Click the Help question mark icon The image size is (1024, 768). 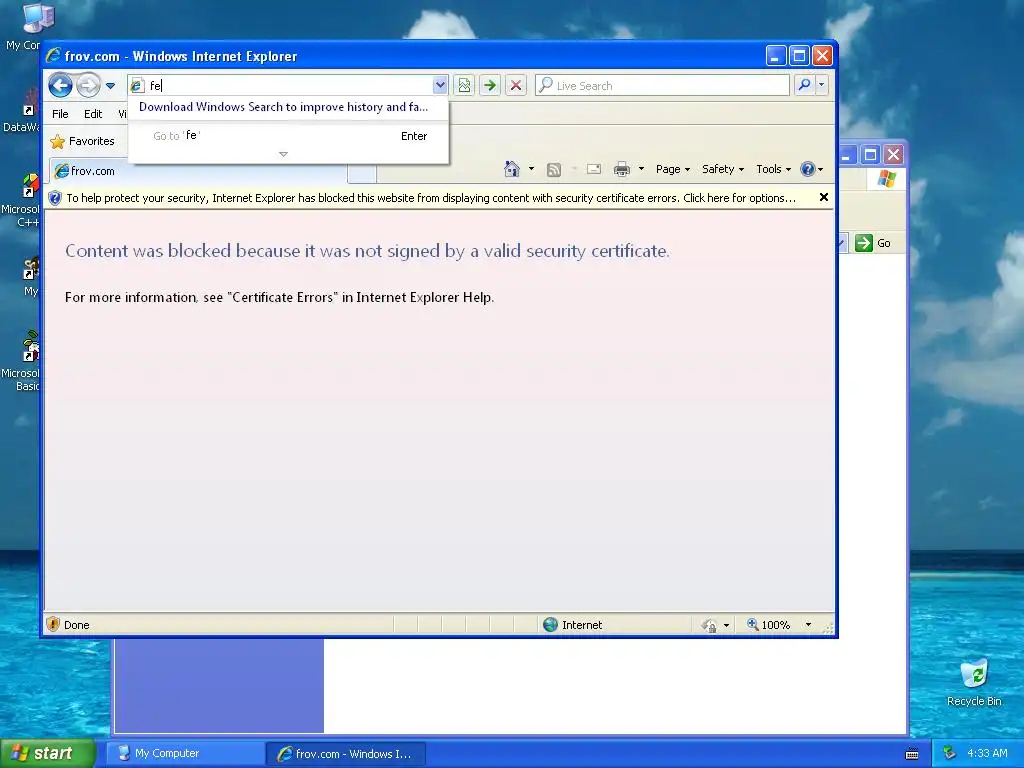pos(808,169)
